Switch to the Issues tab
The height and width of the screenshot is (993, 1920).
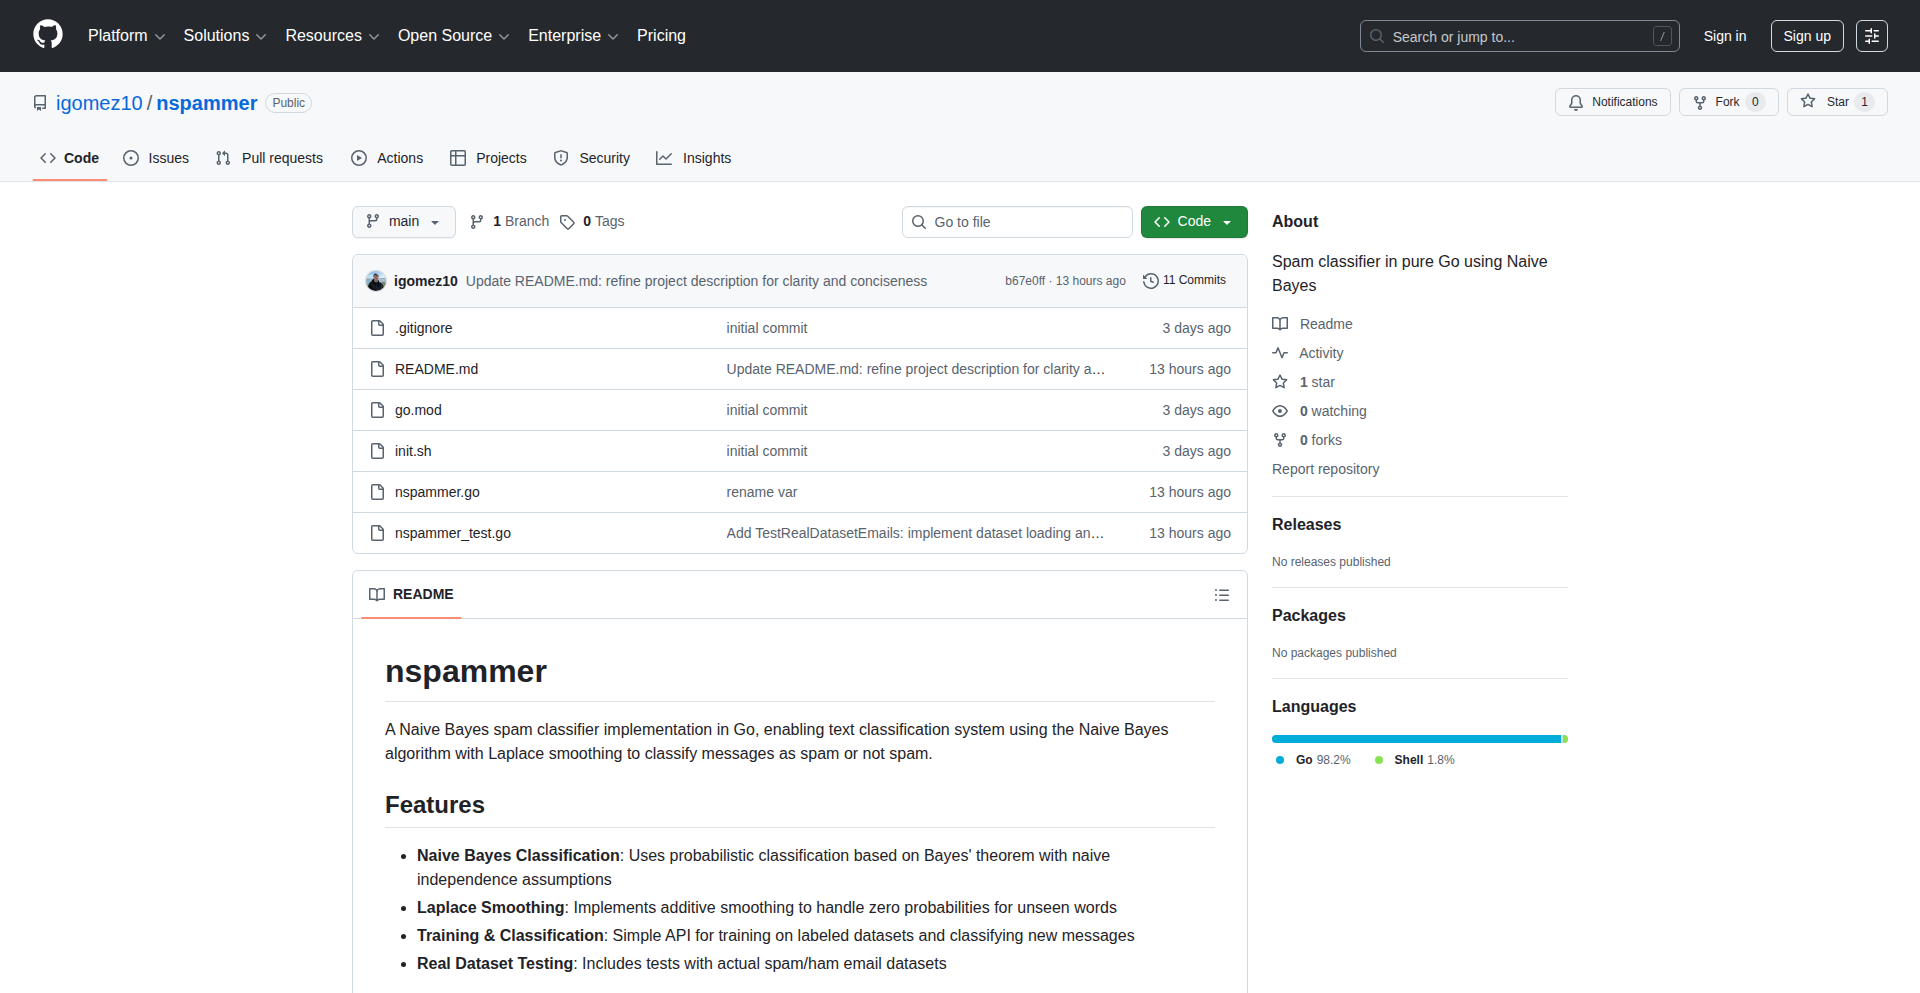[156, 158]
